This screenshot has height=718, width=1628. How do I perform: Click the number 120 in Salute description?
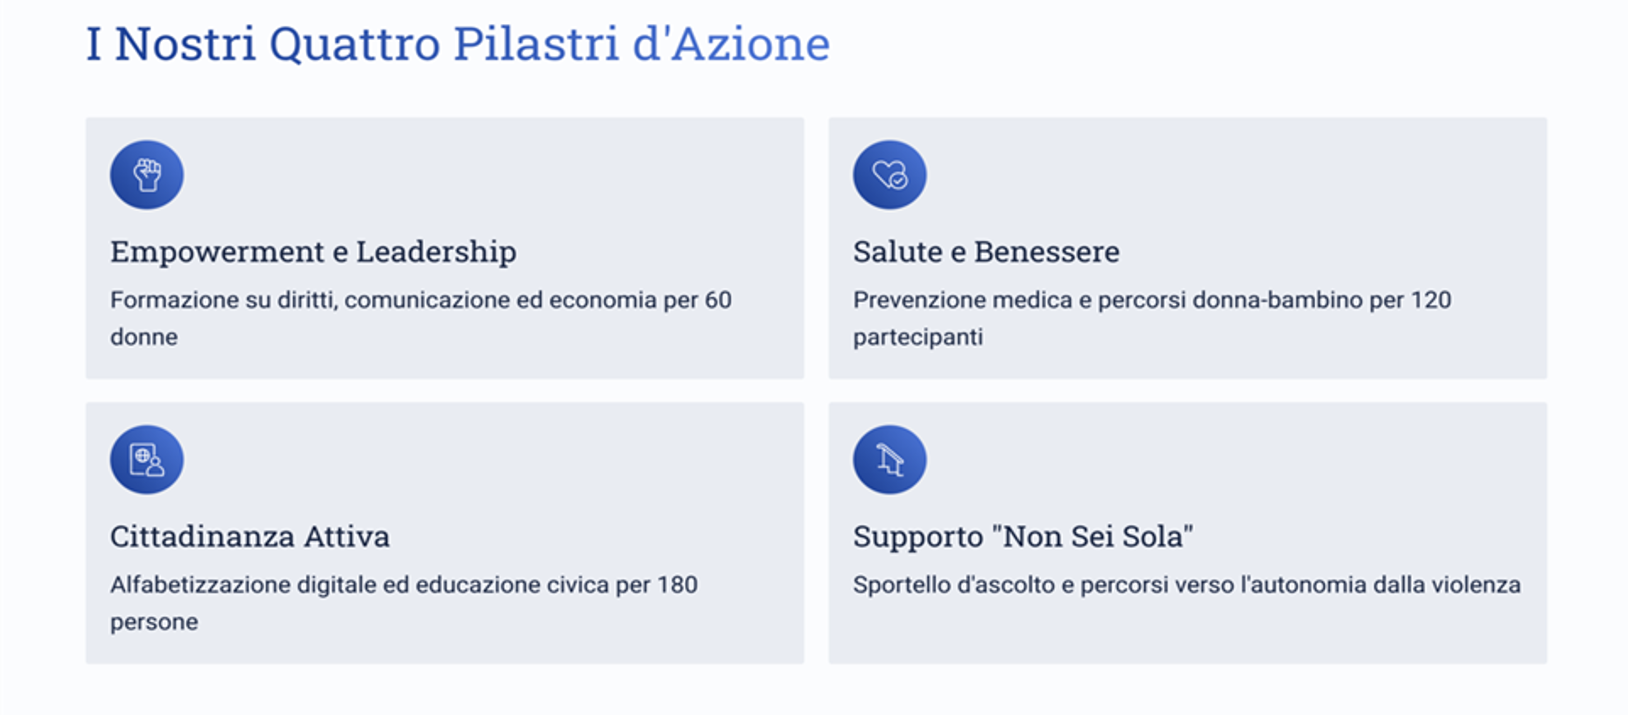point(1431,300)
